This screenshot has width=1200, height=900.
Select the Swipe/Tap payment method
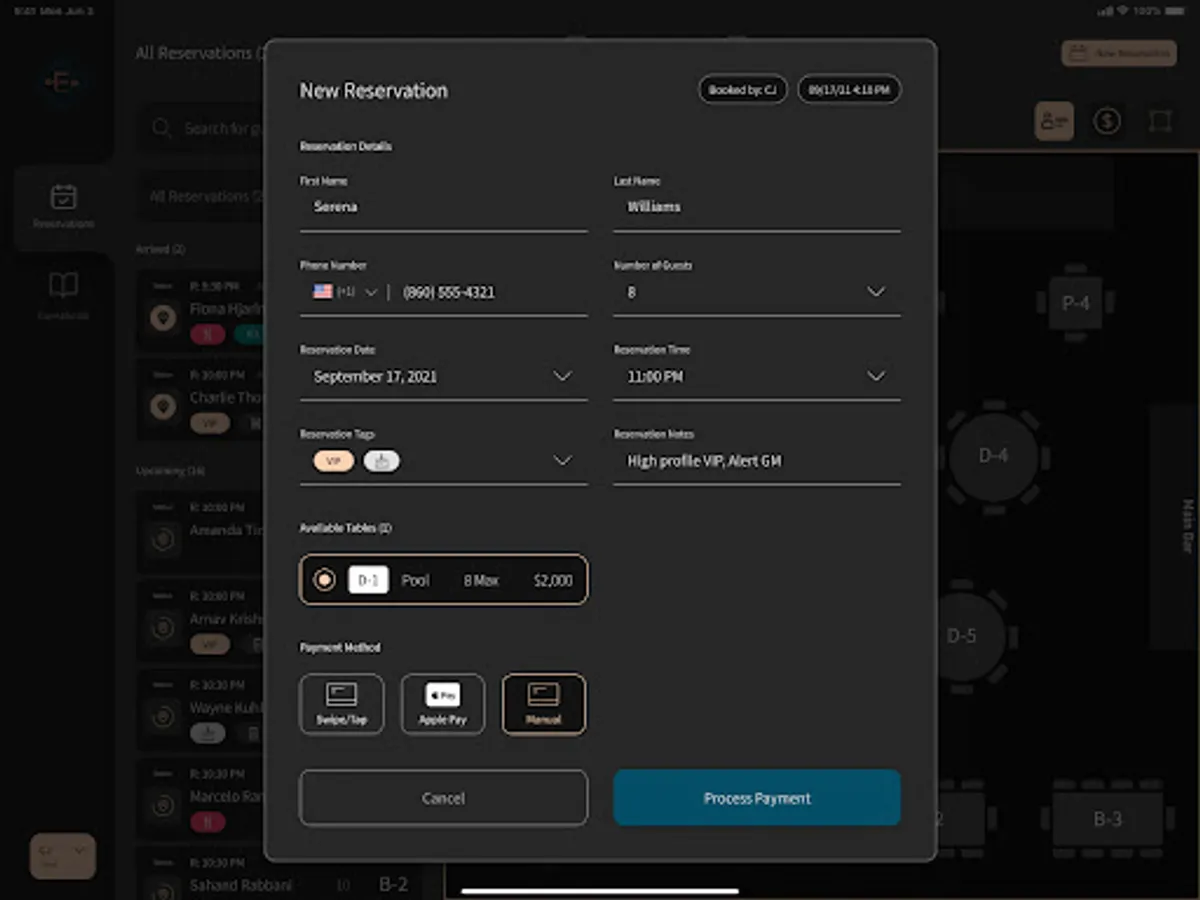click(341, 704)
